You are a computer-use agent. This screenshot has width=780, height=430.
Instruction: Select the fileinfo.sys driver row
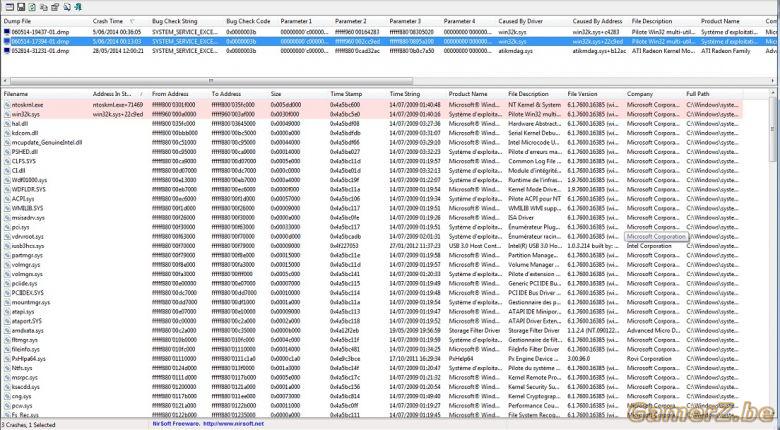coord(372,350)
